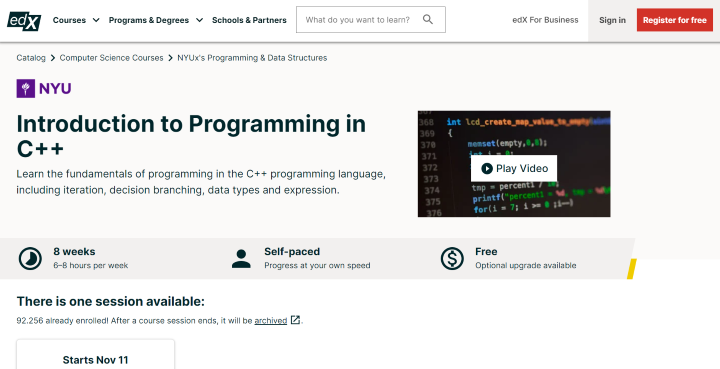Expand the Programs & Degrees chevron
The height and width of the screenshot is (369, 720).
(x=199, y=20)
